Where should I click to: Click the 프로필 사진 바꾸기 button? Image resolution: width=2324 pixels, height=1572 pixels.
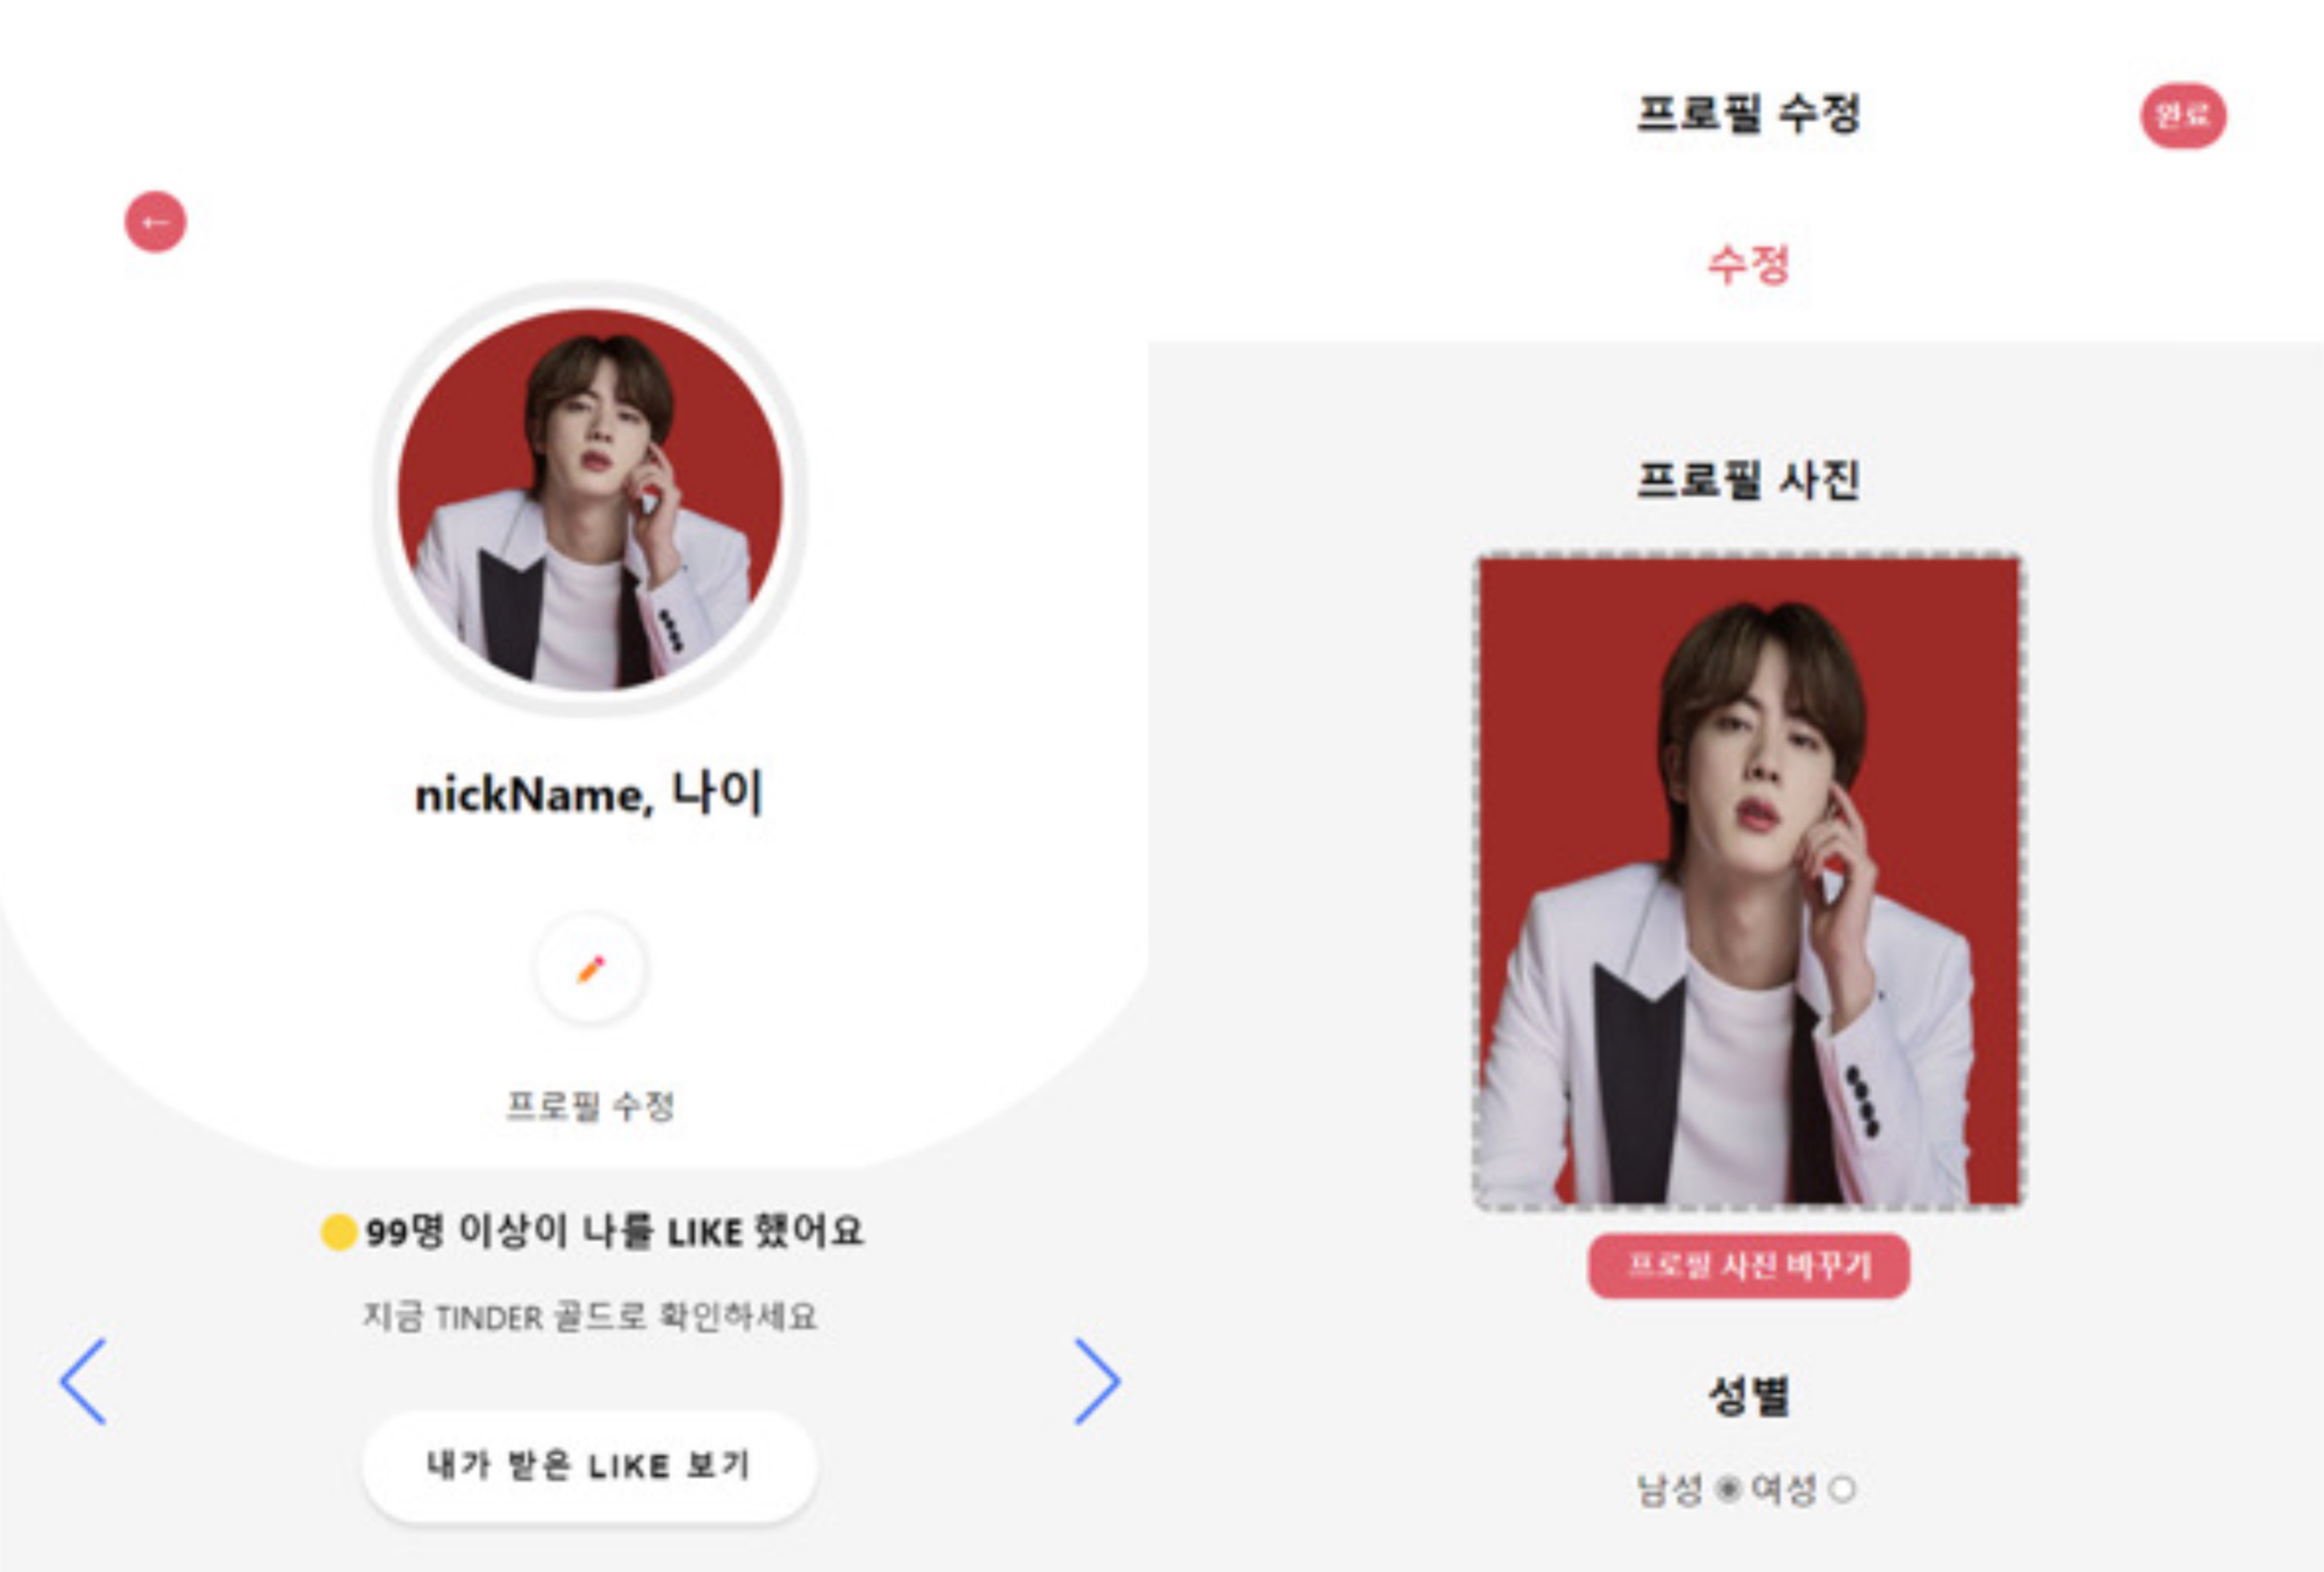coord(1749,1267)
